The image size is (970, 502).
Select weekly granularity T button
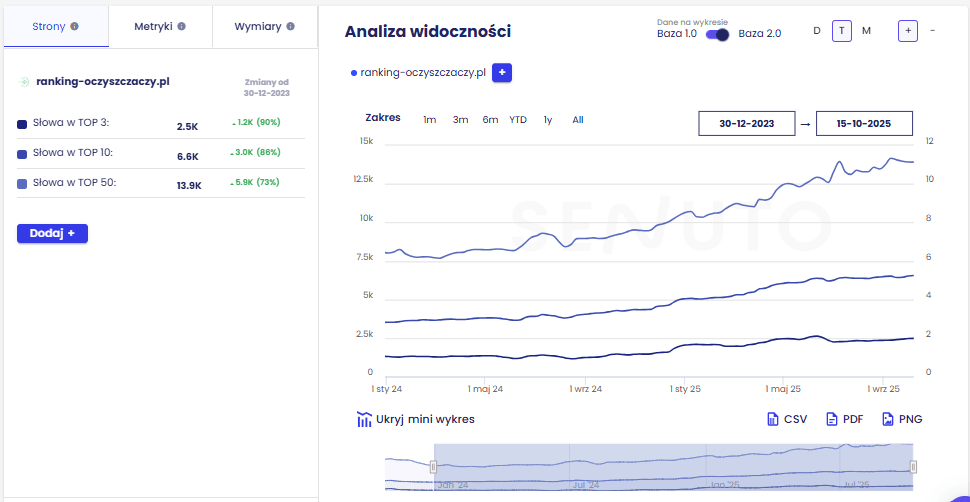coord(842,30)
